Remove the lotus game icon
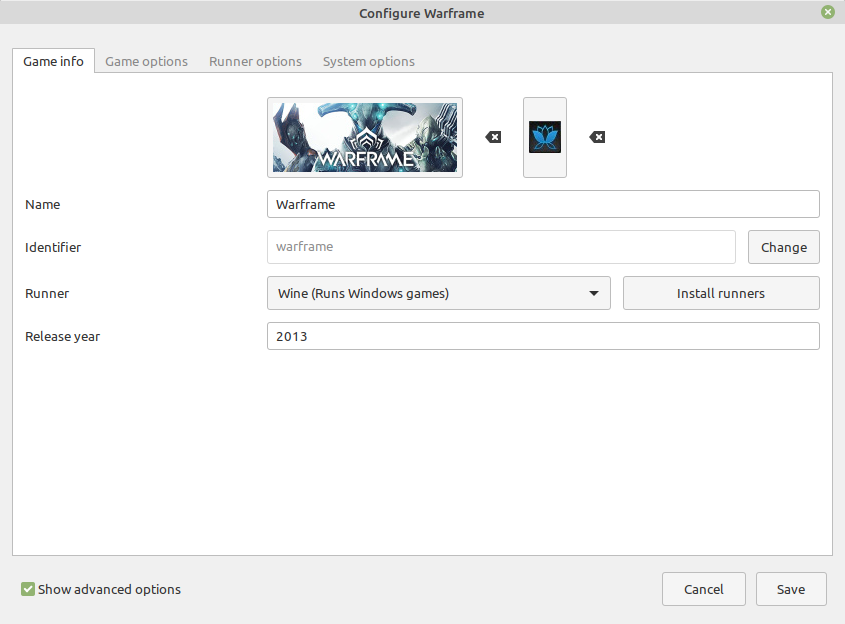This screenshot has width=845, height=624. [x=597, y=137]
